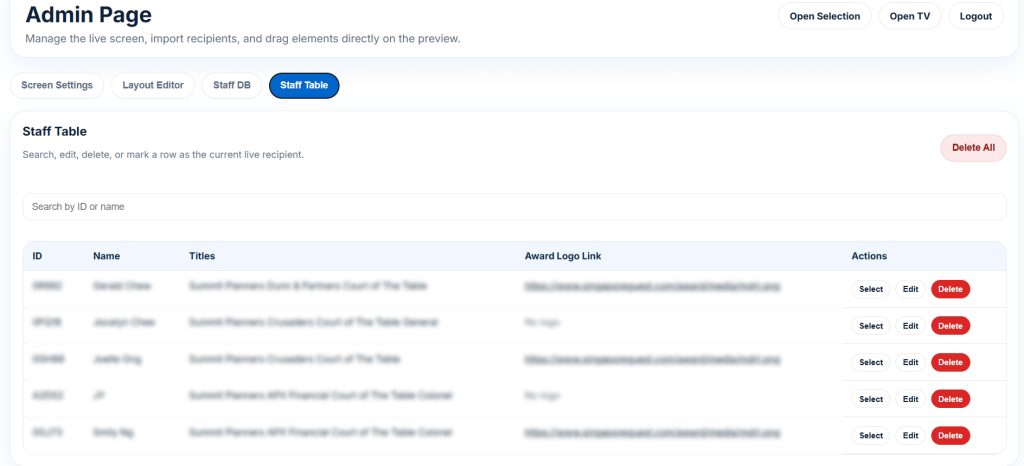Screen dimensions: 1024x466
Task: Go to the Staff DB tab
Action: click(x=232, y=86)
